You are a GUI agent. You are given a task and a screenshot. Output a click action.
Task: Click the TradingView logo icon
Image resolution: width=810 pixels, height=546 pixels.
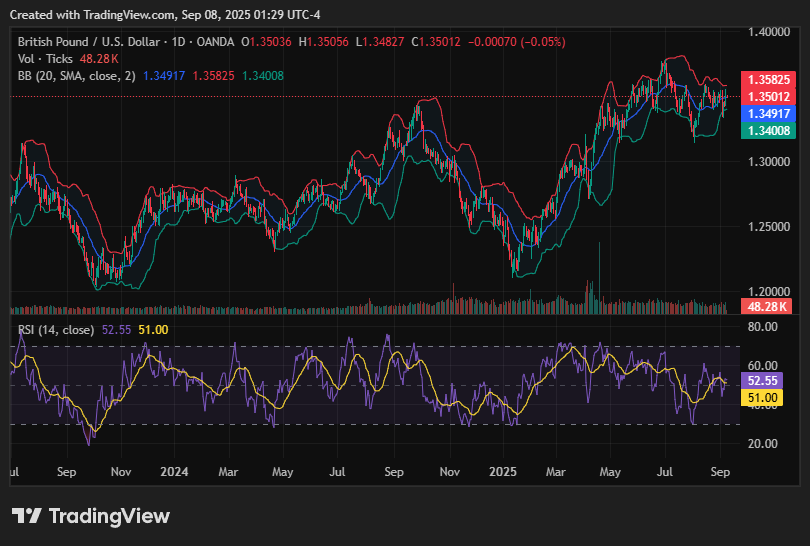(26, 516)
